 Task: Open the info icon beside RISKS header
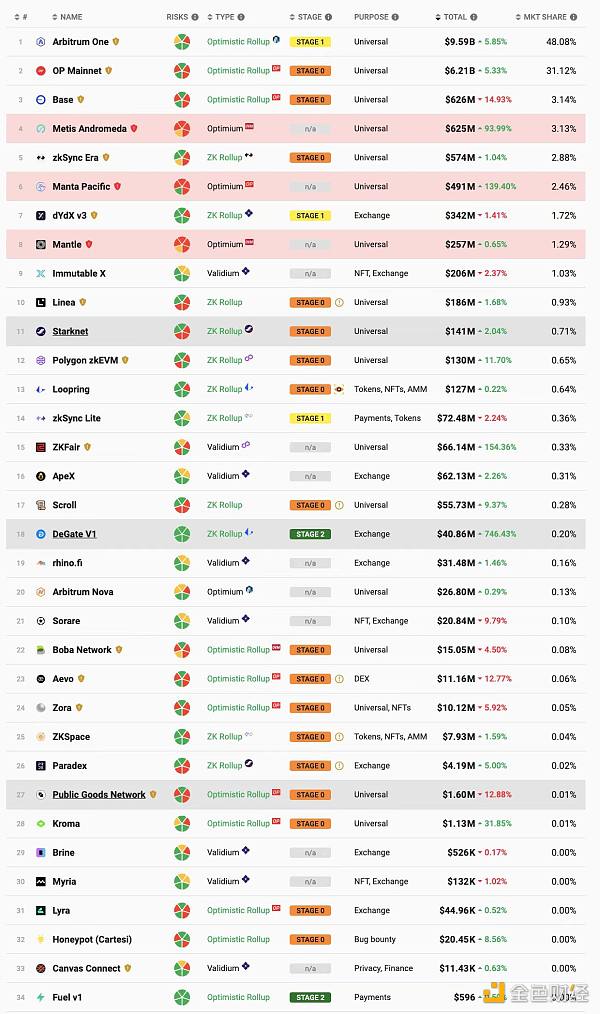point(195,17)
